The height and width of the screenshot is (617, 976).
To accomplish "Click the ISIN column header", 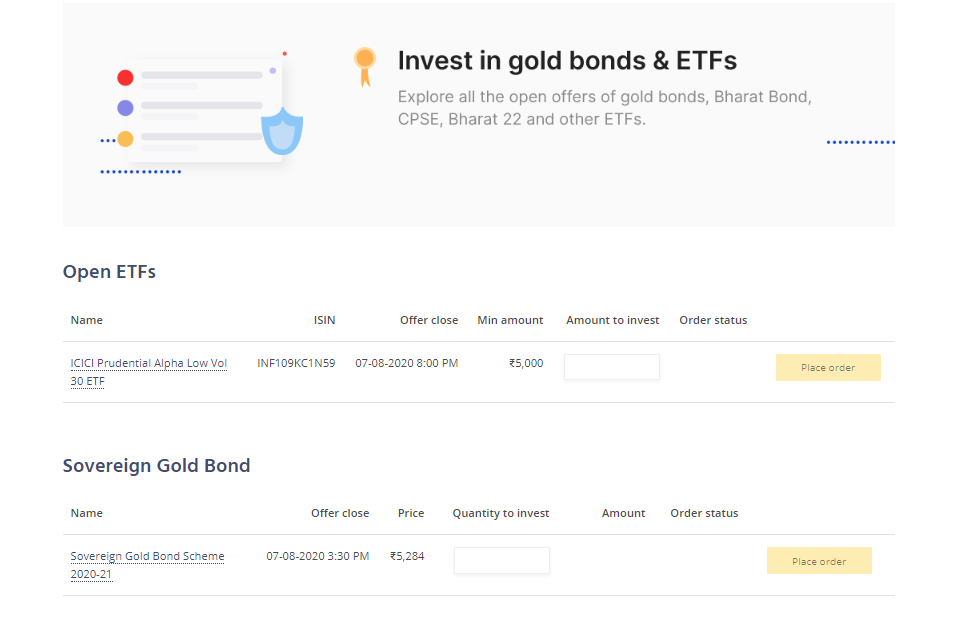I will pyautogui.click(x=324, y=320).
